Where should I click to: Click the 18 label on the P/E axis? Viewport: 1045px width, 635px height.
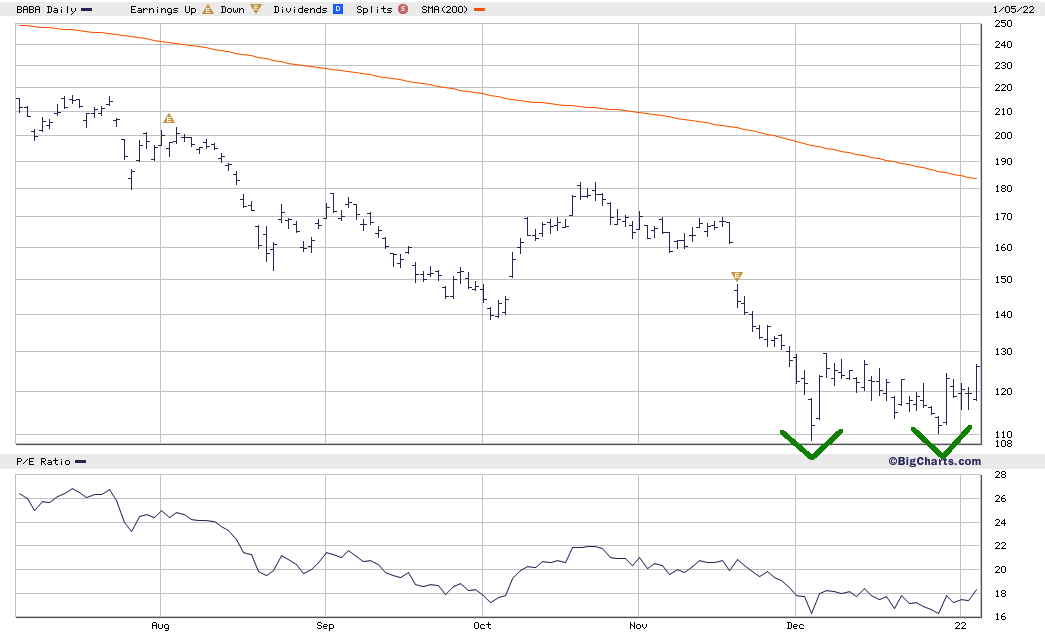[x=1000, y=594]
